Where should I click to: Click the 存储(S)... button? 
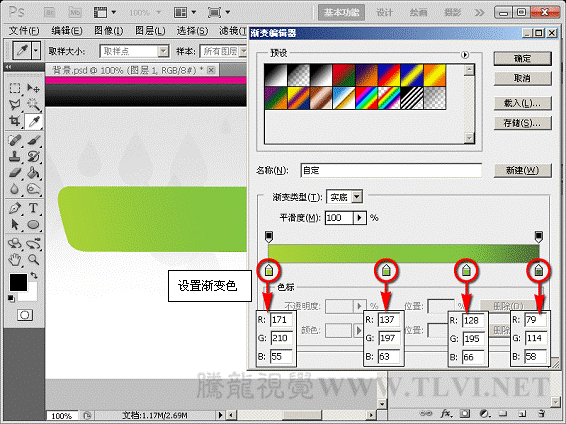(522, 123)
